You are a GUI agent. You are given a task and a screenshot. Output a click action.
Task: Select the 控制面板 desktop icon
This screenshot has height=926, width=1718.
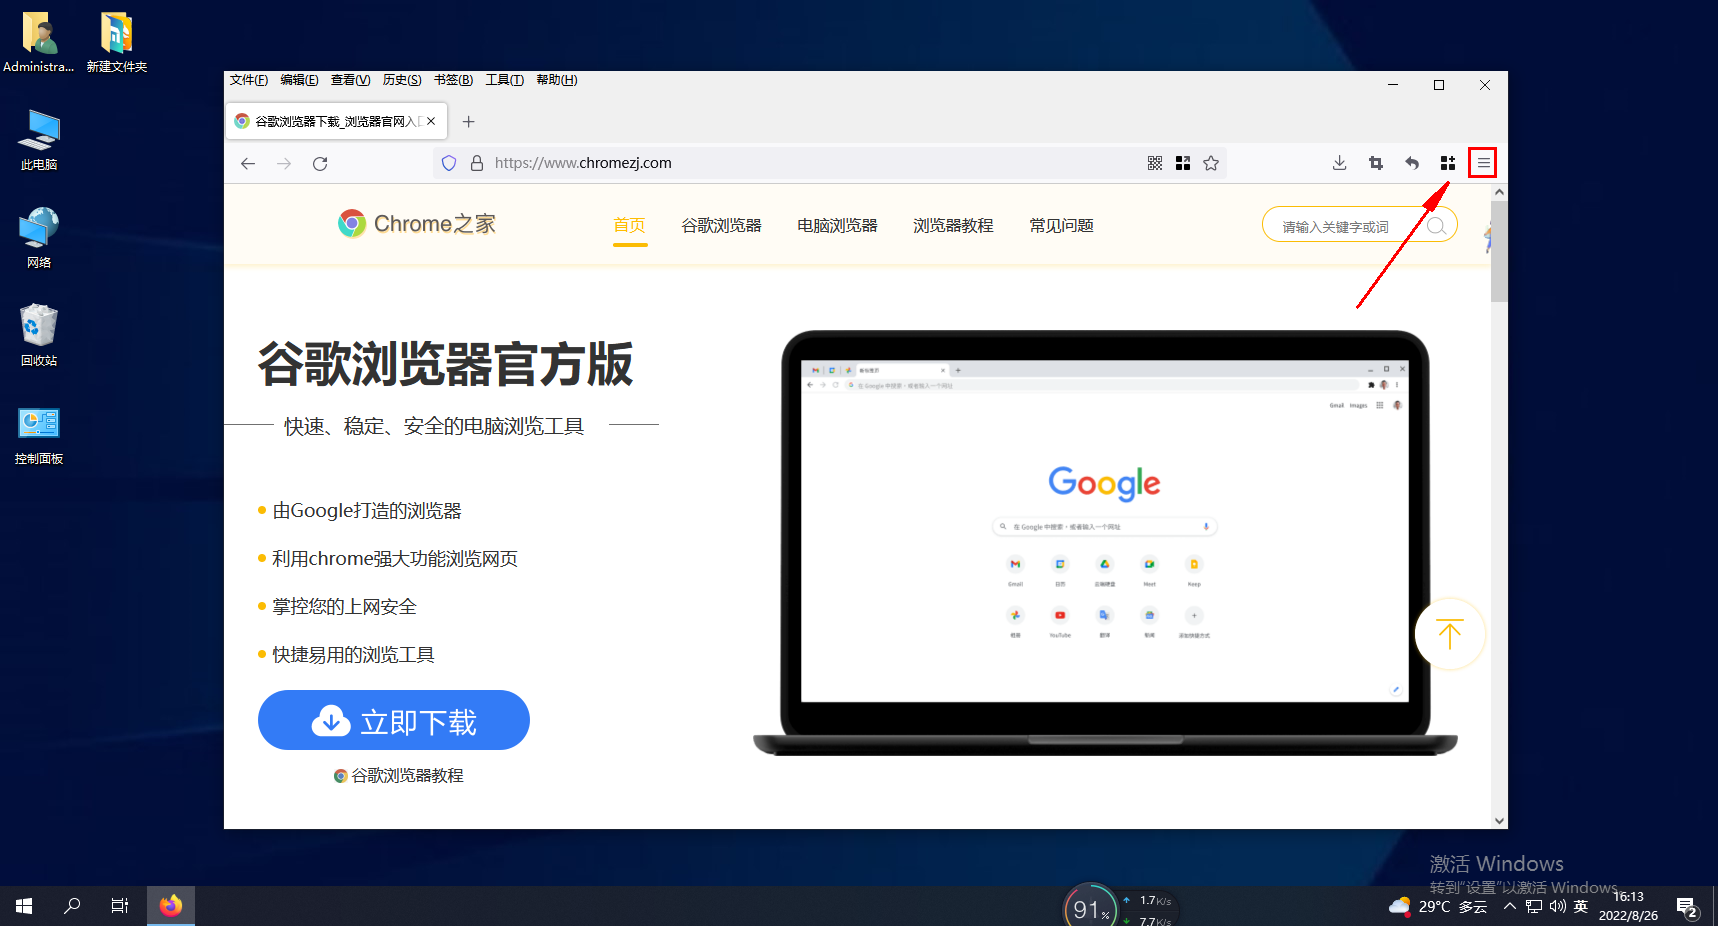pos(39,435)
